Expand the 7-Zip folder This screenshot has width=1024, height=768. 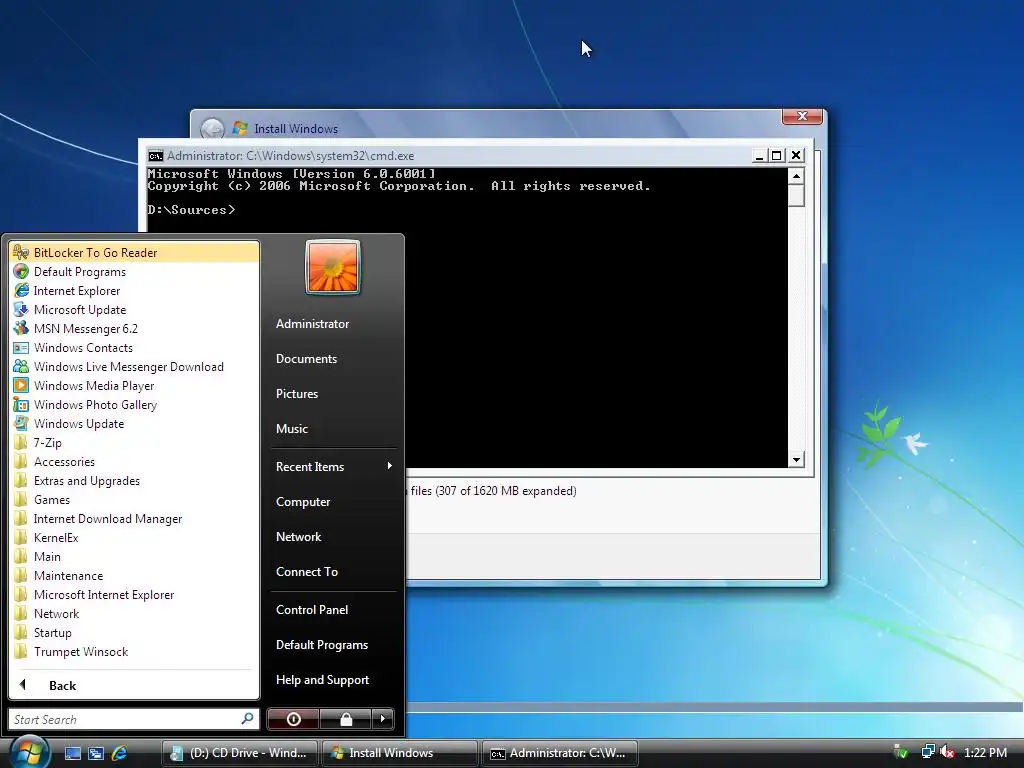coord(134,442)
